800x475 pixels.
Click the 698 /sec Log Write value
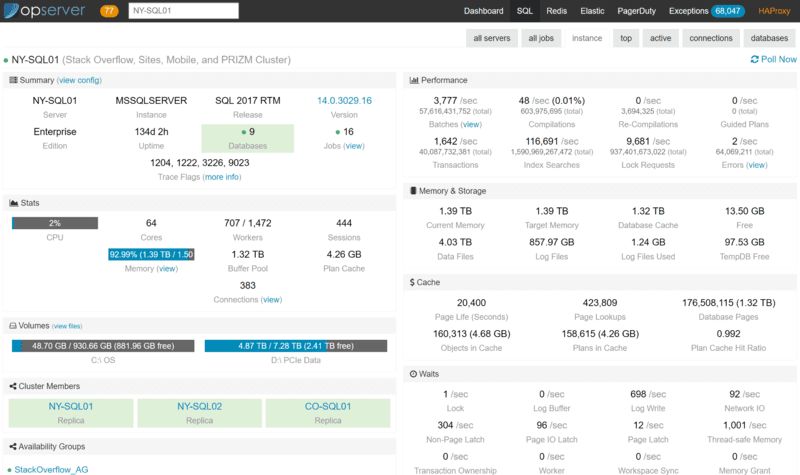tap(648, 394)
